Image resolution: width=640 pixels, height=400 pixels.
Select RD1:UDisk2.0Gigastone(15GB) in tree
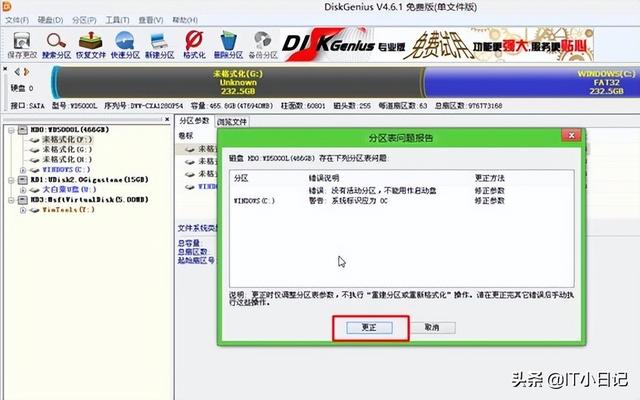[89, 180]
